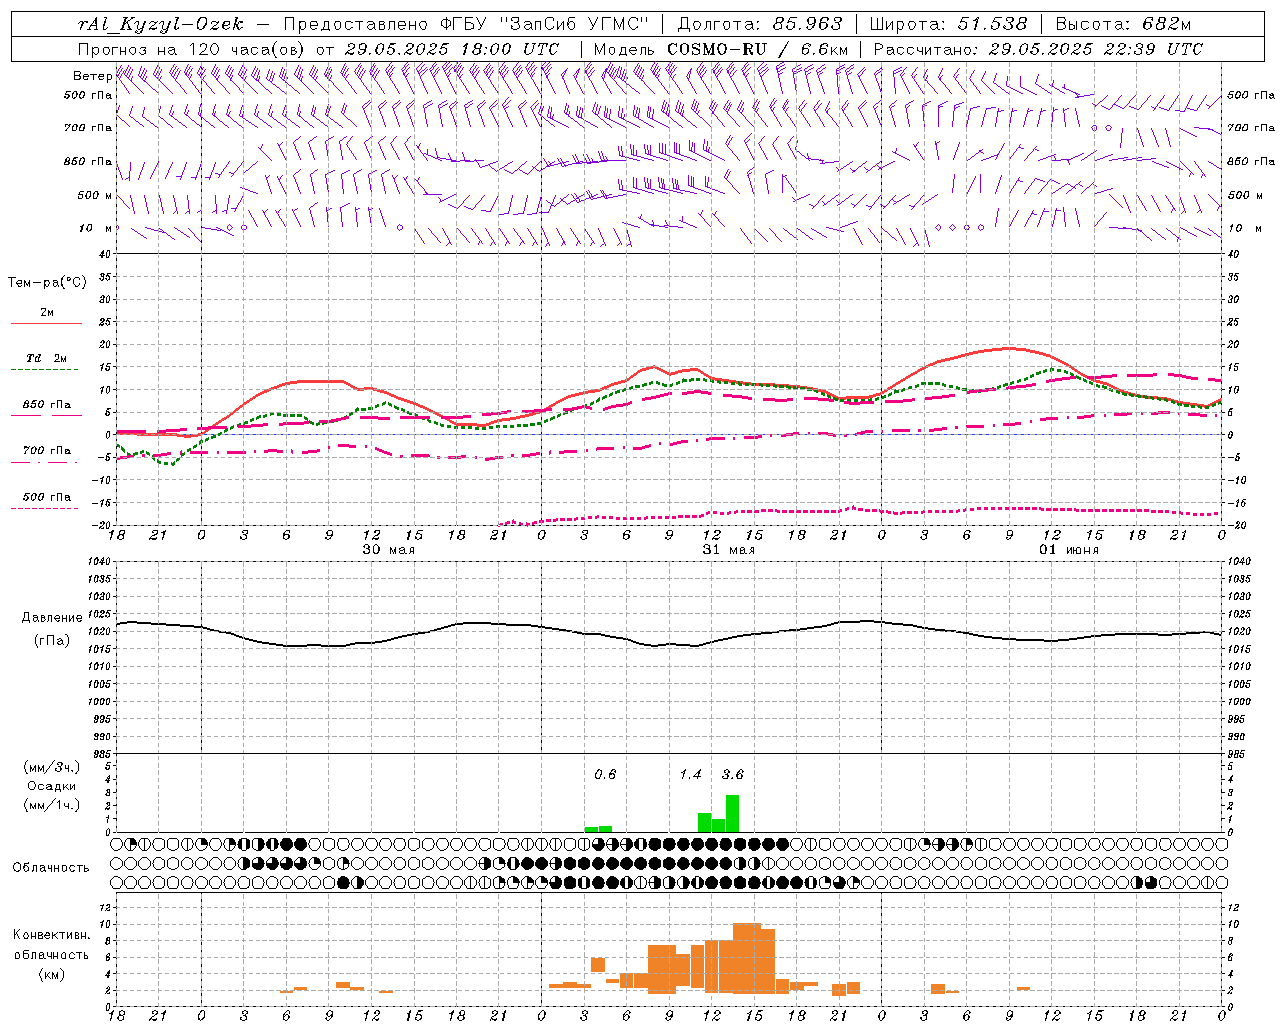Click the 700 гПа temperature legend entry
This screenshot has width=1280, height=1024.
[x=47, y=451]
